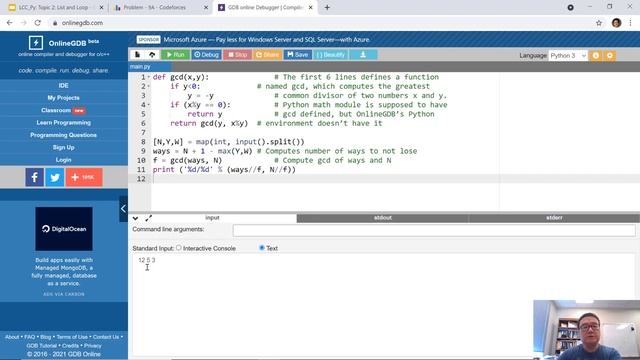640x360 pixels.
Task: Collapse the bottom console panel chevron
Action: (136, 218)
